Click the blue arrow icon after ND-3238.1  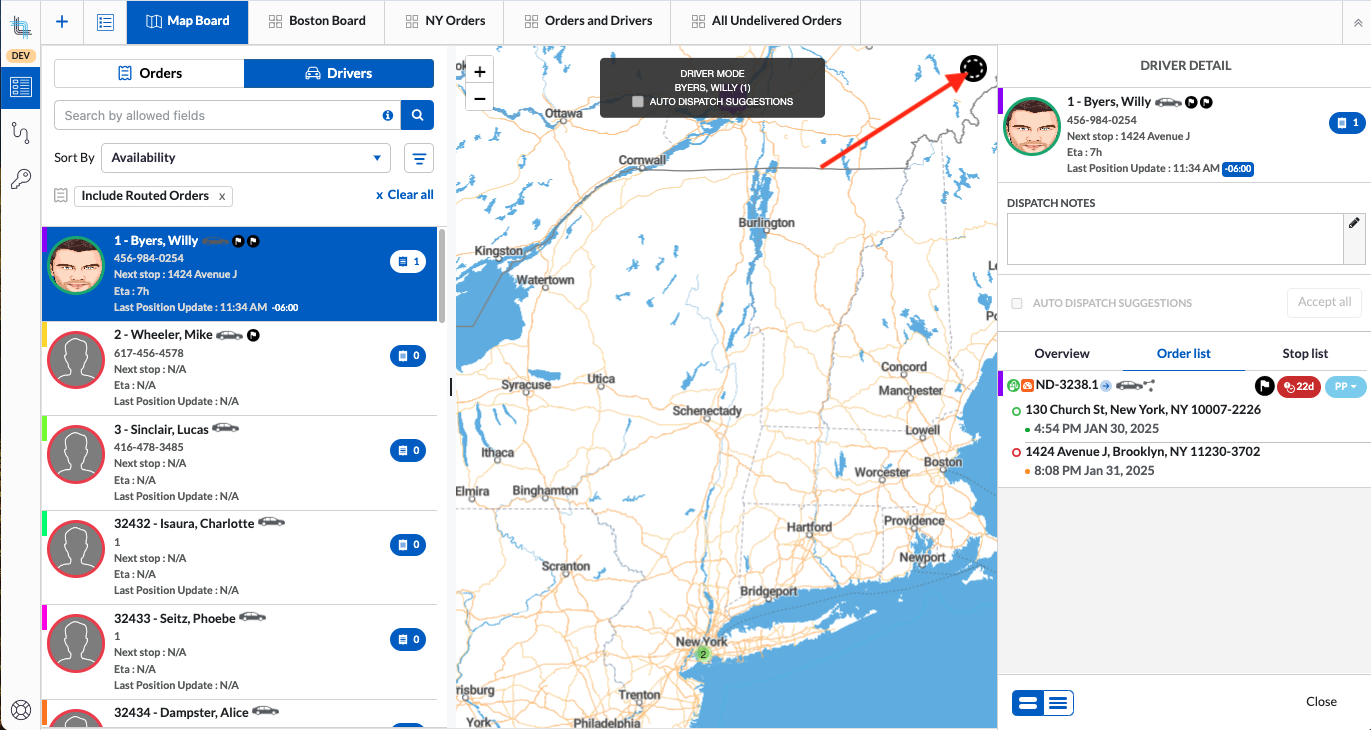(1106, 385)
